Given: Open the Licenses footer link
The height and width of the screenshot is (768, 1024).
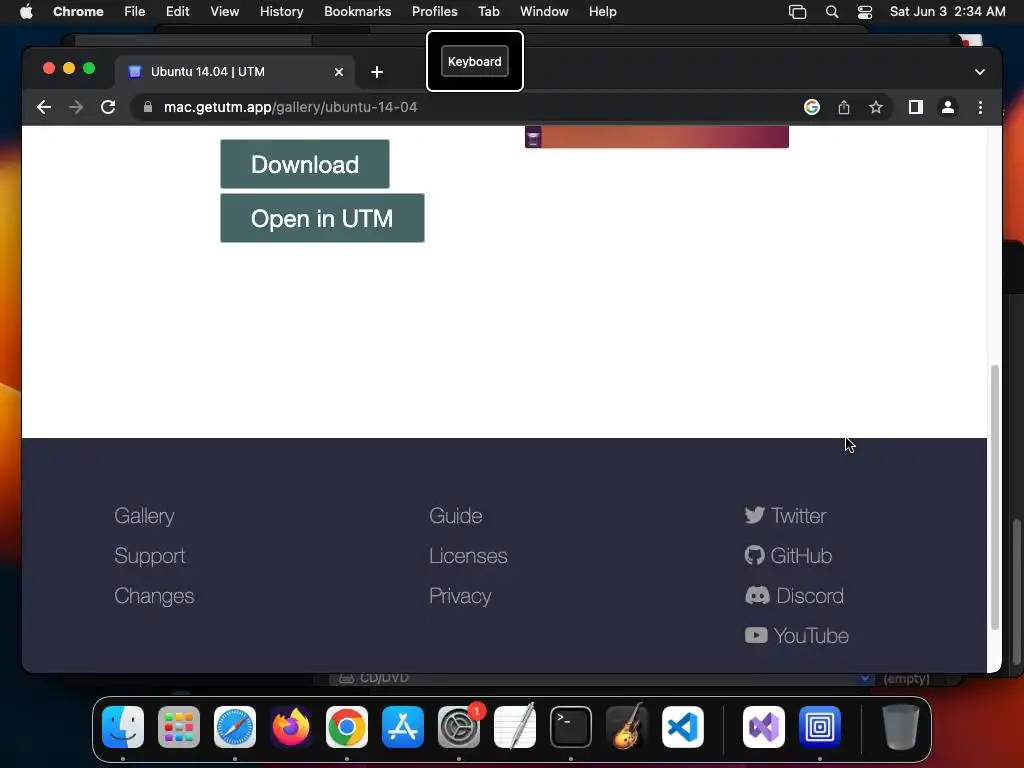Looking at the screenshot, I should (468, 556).
